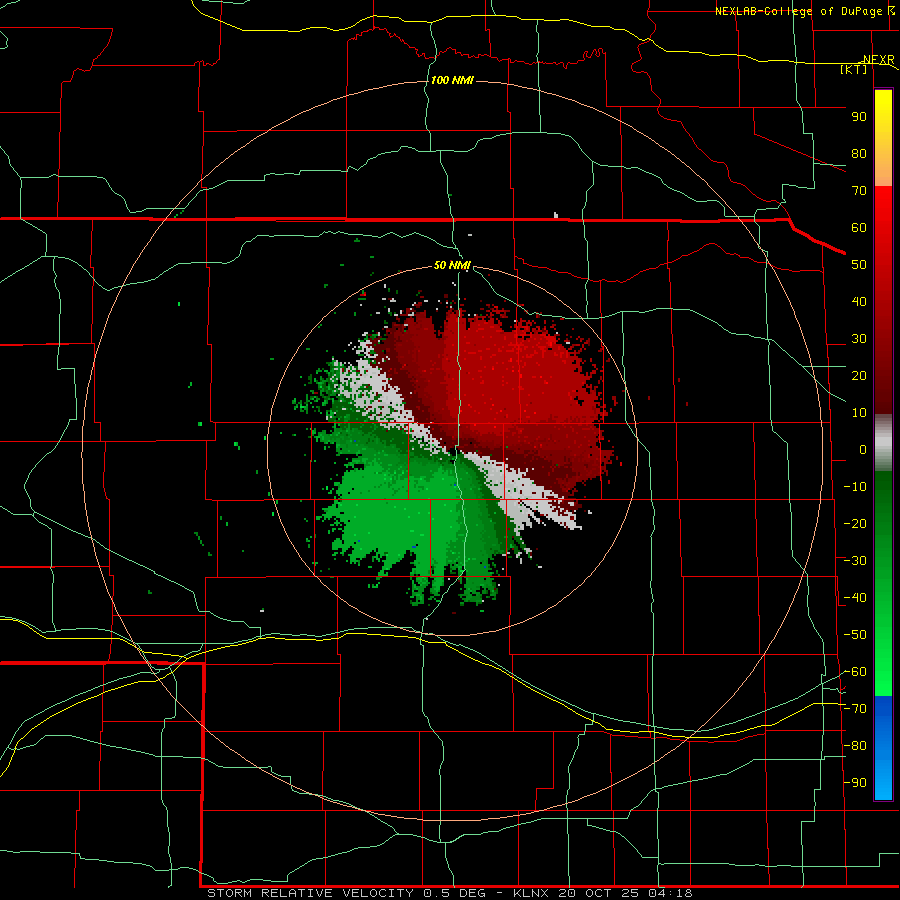Click the 50 NMI range ring label
This screenshot has height=900, width=900.
click(x=452, y=265)
